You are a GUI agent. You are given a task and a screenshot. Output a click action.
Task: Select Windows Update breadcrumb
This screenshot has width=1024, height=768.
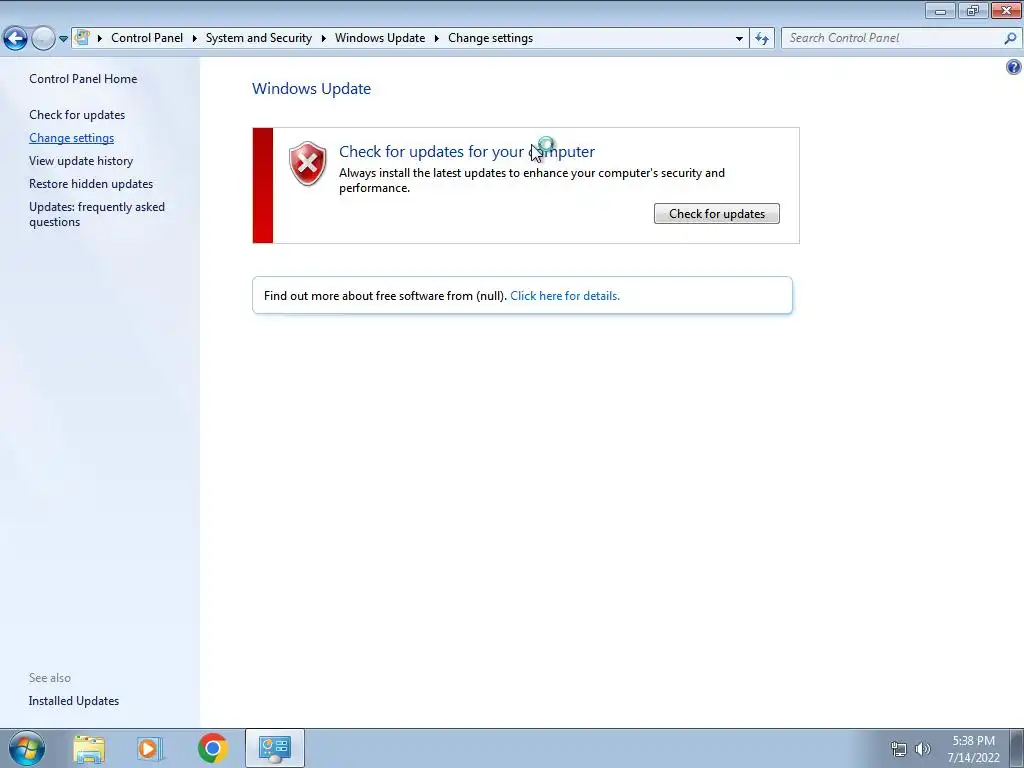[380, 38]
